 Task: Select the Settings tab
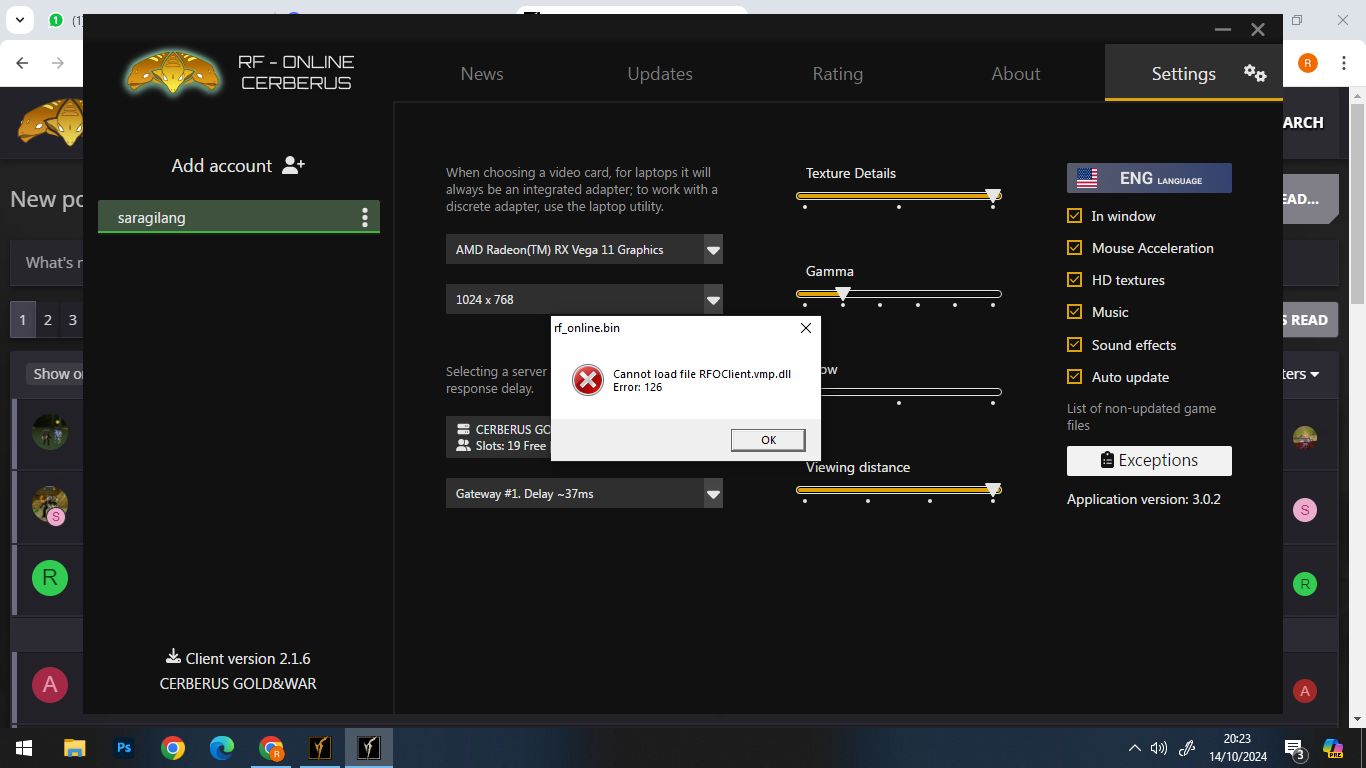1193,73
